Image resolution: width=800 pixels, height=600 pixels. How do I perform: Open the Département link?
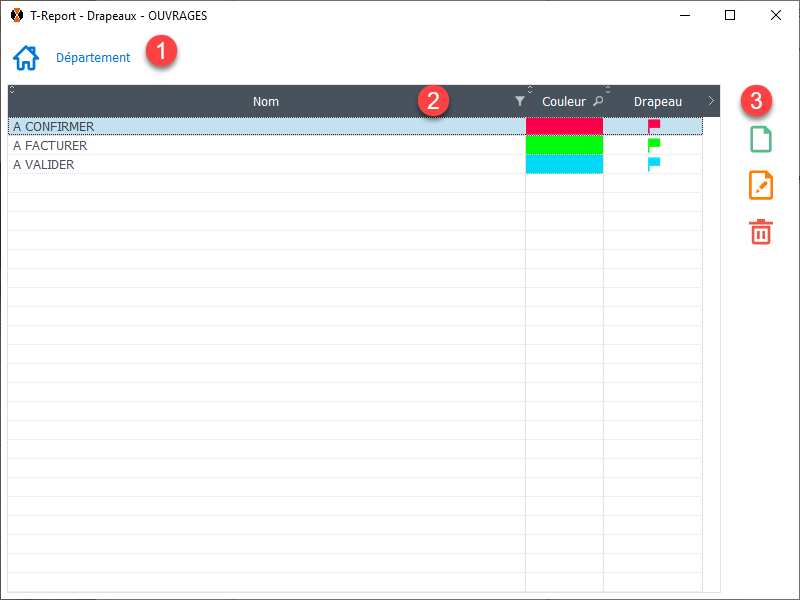coord(93,58)
